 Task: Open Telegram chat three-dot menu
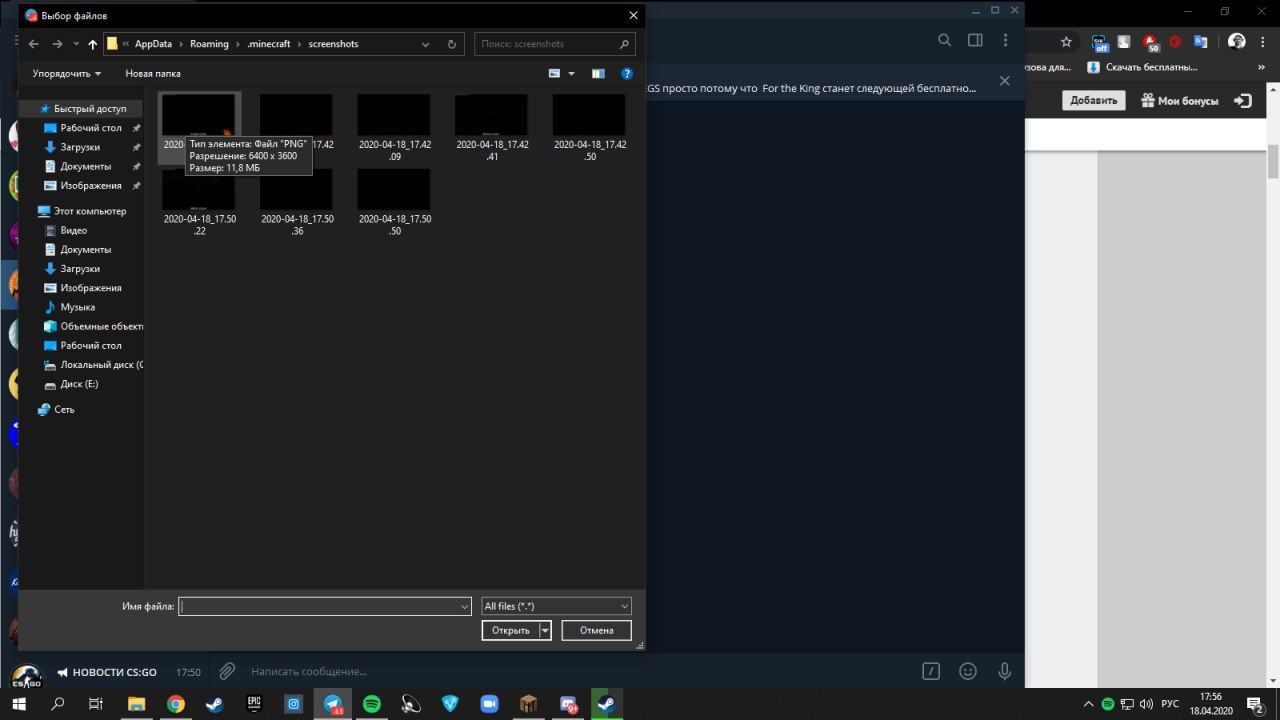point(1005,40)
